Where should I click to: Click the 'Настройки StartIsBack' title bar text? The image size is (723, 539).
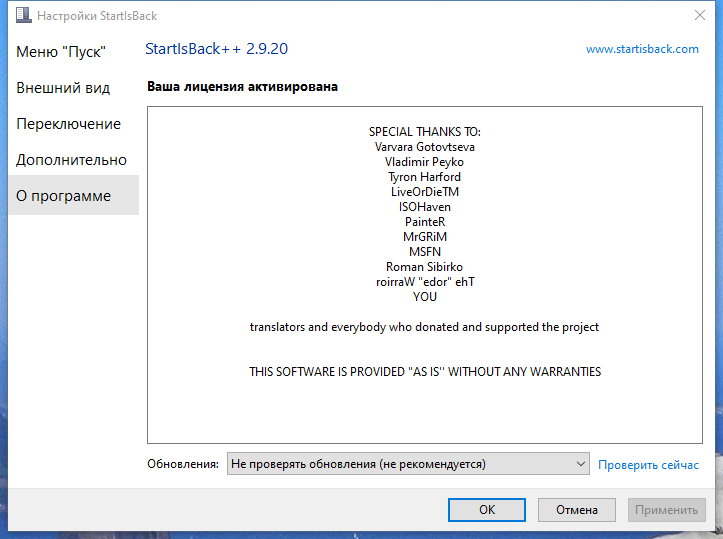point(97,16)
